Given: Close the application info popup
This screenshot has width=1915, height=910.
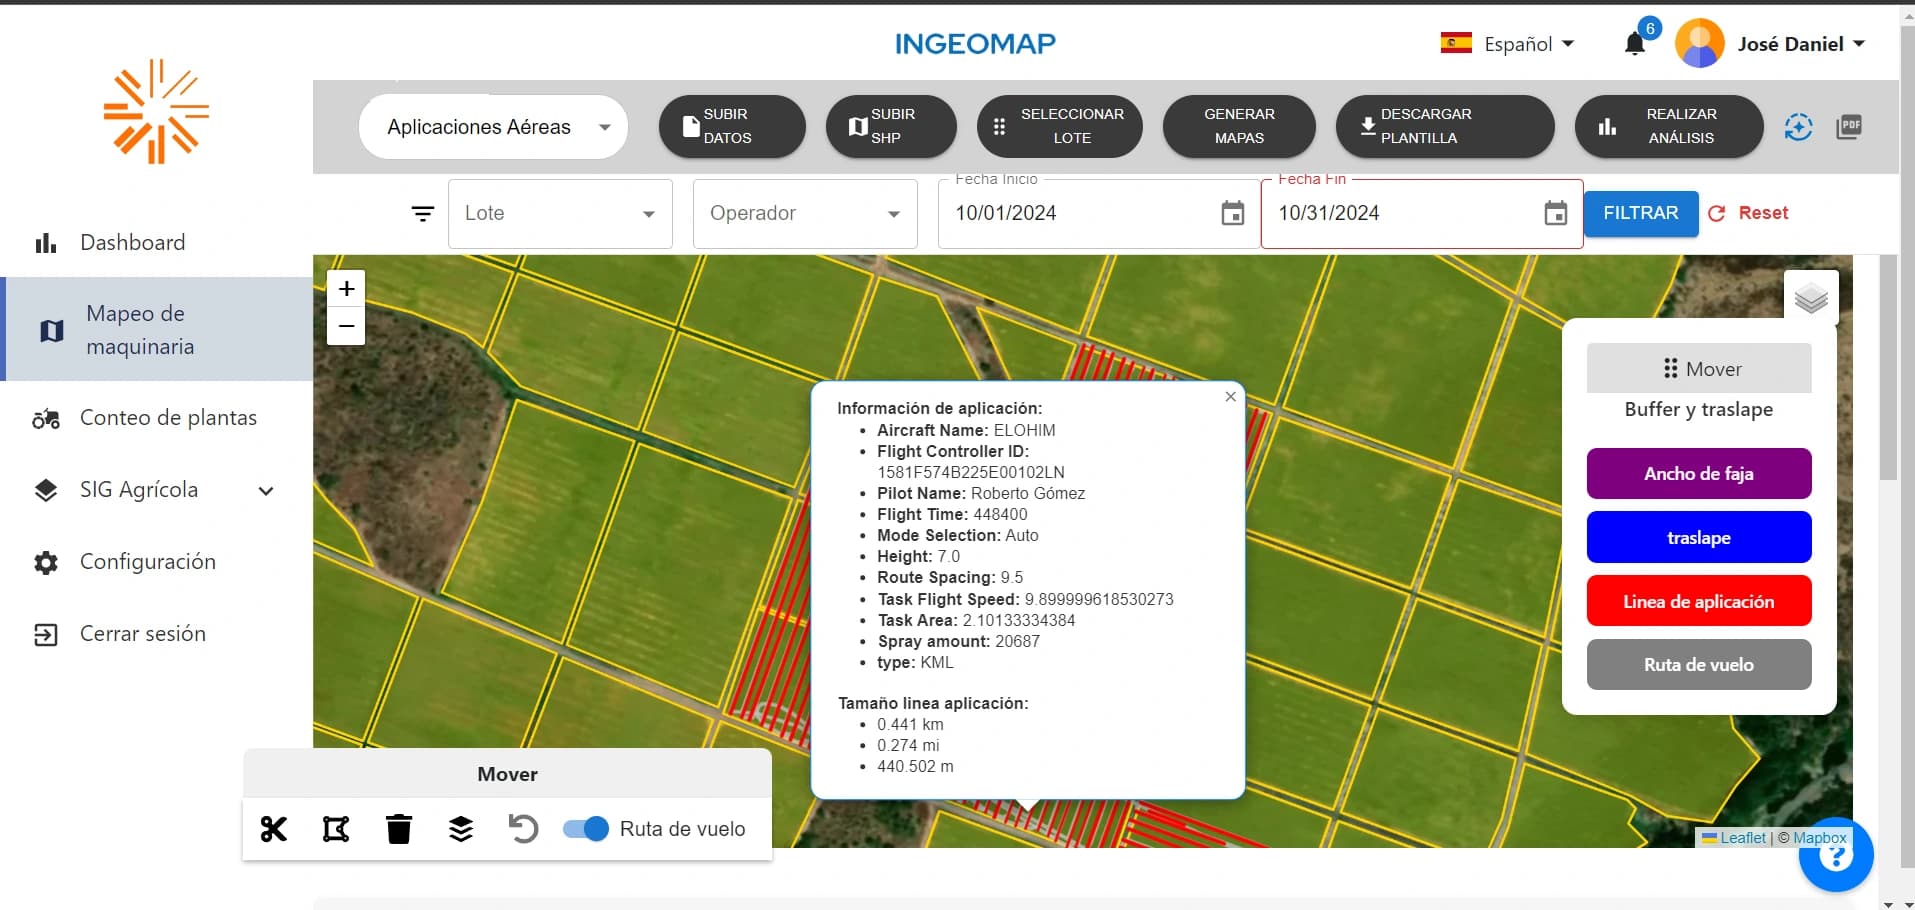Looking at the screenshot, I should pyautogui.click(x=1231, y=397).
